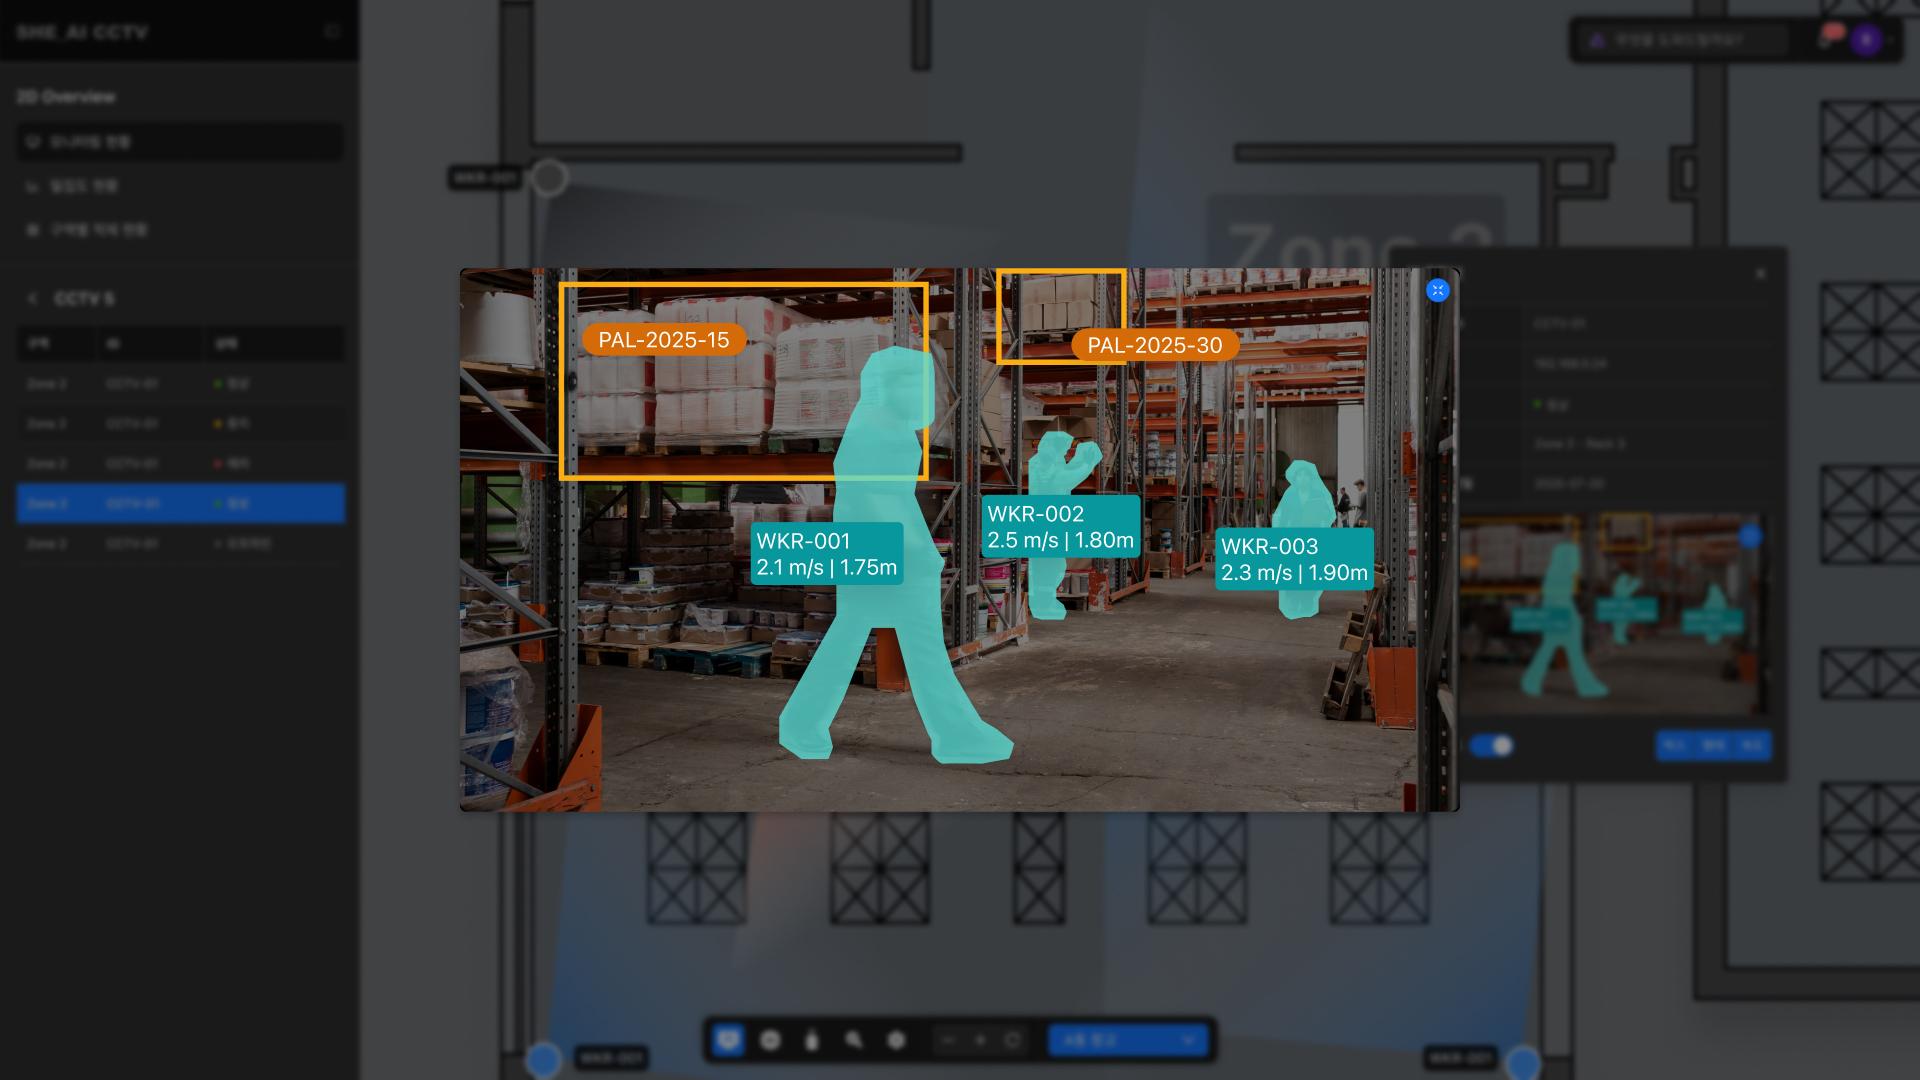1920x1080 pixels.
Task: Toggle the switch in CCTV detail panel
Action: coord(1491,746)
